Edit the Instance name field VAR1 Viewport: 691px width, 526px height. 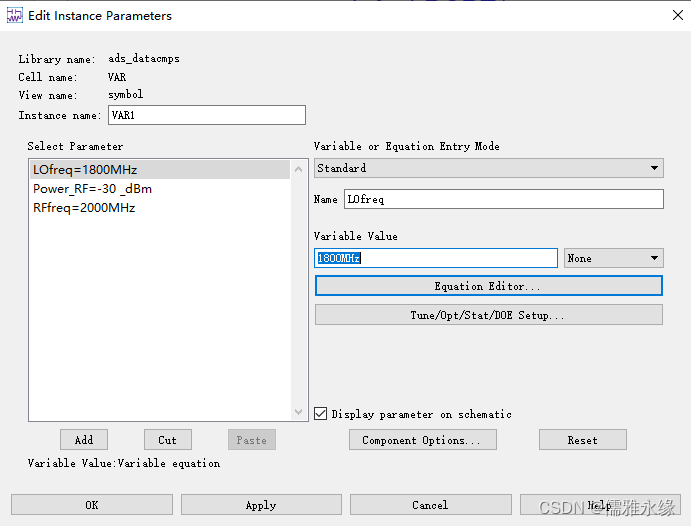pyautogui.click(x=207, y=115)
